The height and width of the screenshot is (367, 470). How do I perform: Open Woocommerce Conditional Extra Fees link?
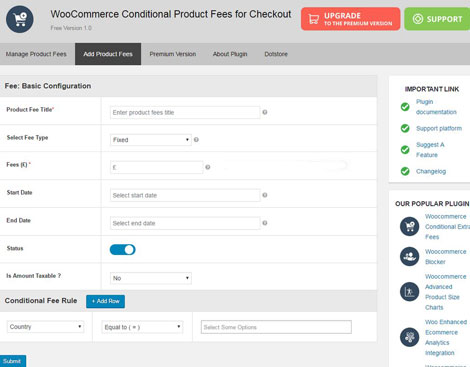coord(447,227)
